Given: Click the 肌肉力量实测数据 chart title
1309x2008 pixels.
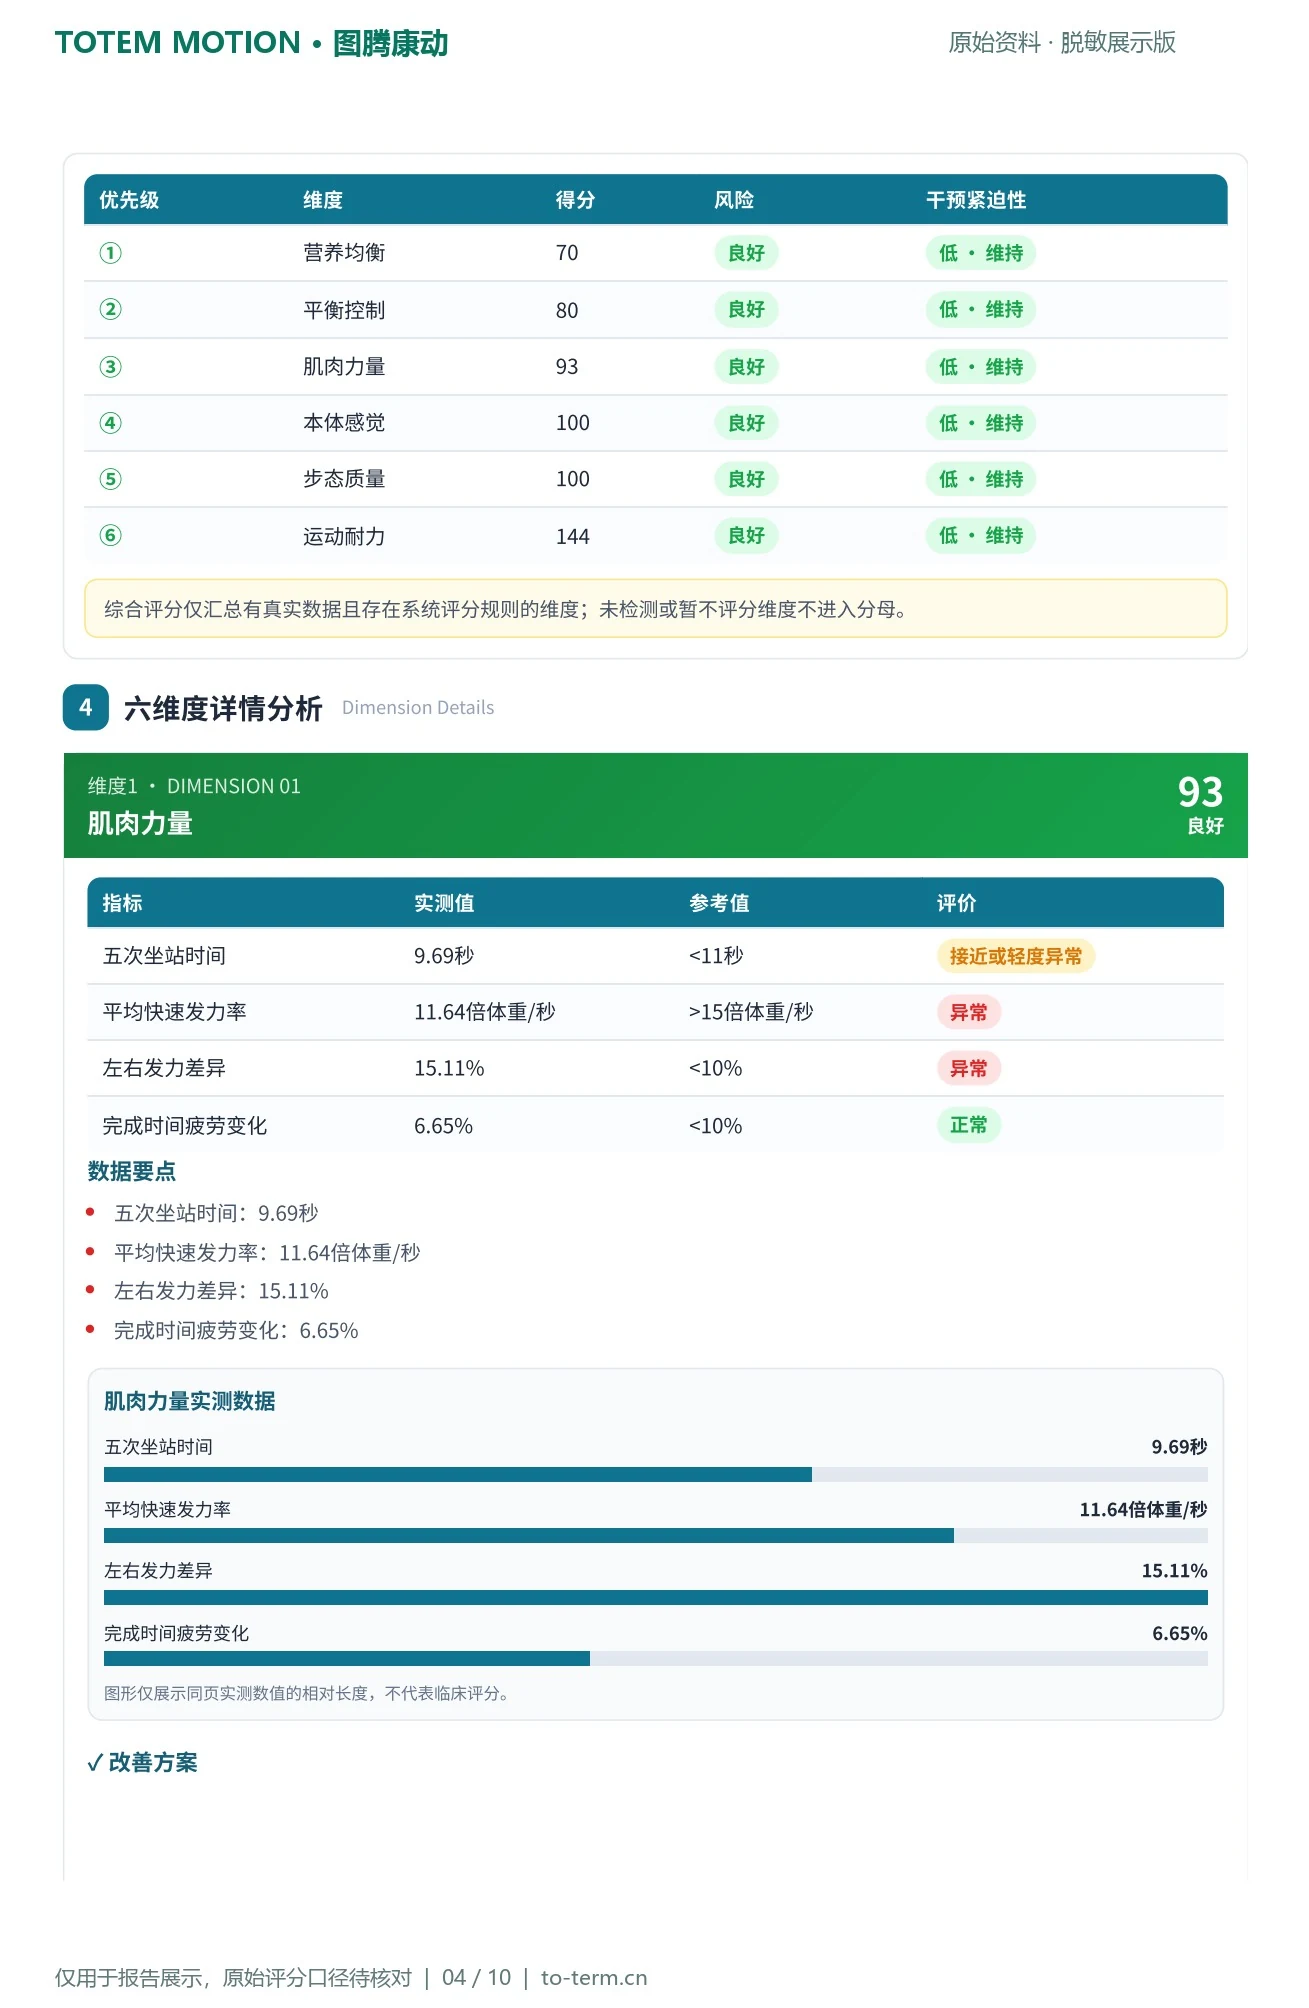Looking at the screenshot, I should tap(190, 1401).
